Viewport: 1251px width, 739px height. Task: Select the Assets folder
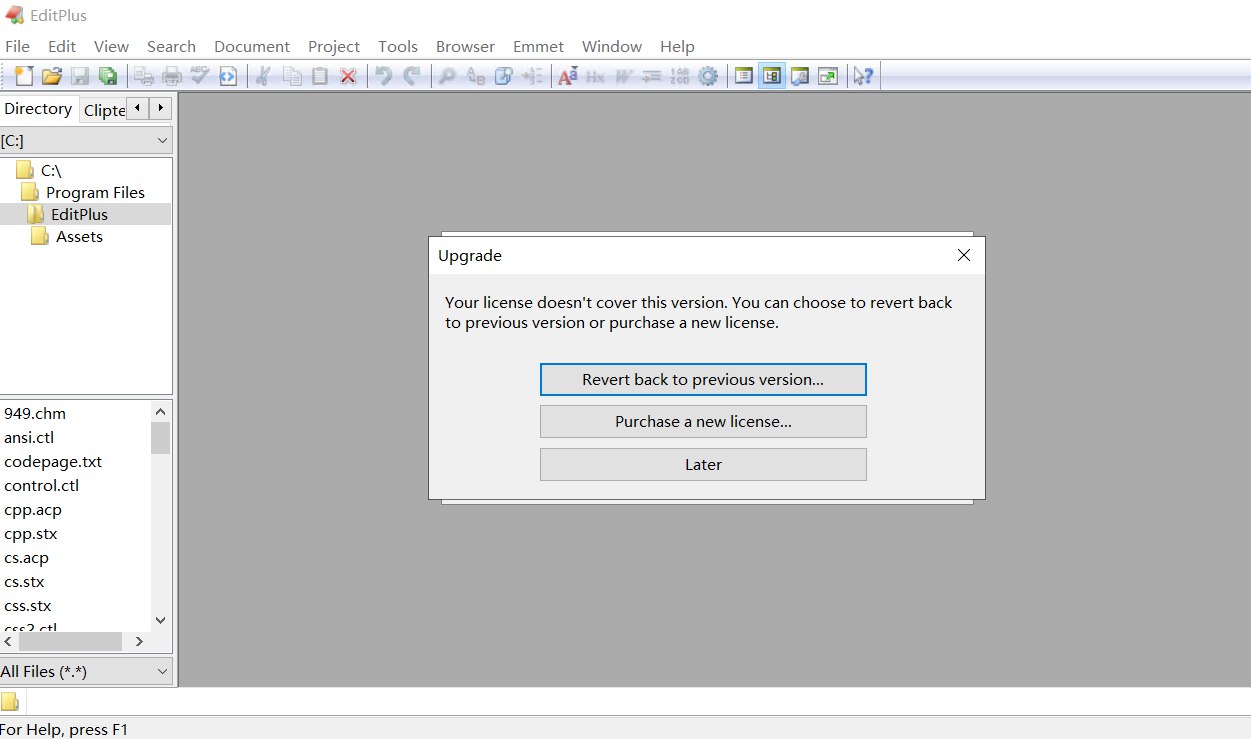tap(67, 237)
